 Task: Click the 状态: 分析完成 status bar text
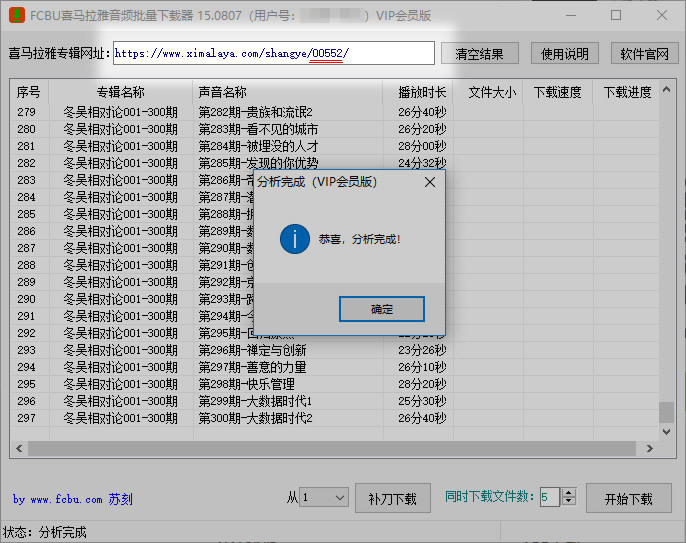click(x=45, y=532)
